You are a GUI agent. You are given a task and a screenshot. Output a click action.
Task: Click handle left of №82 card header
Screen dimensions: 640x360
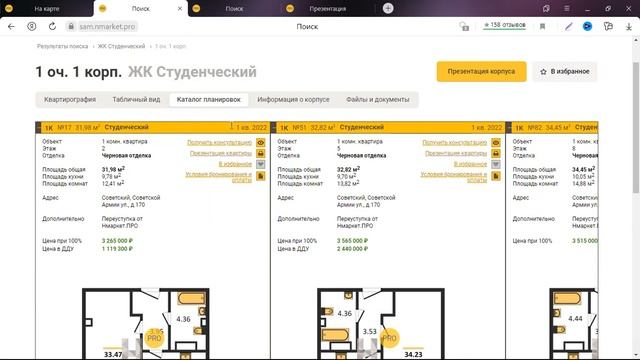(509, 127)
